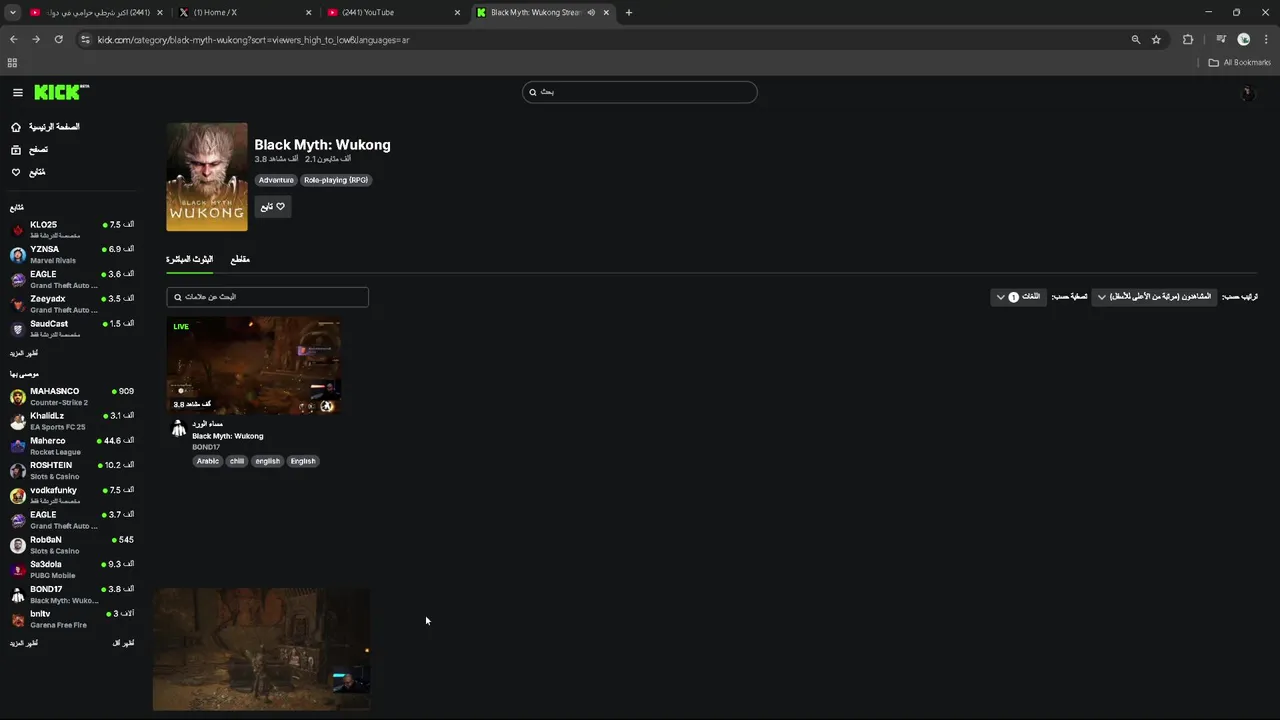Viewport: 1280px width, 720px height.
Task: Click the vodkafunky channel avatar
Action: pos(17,495)
